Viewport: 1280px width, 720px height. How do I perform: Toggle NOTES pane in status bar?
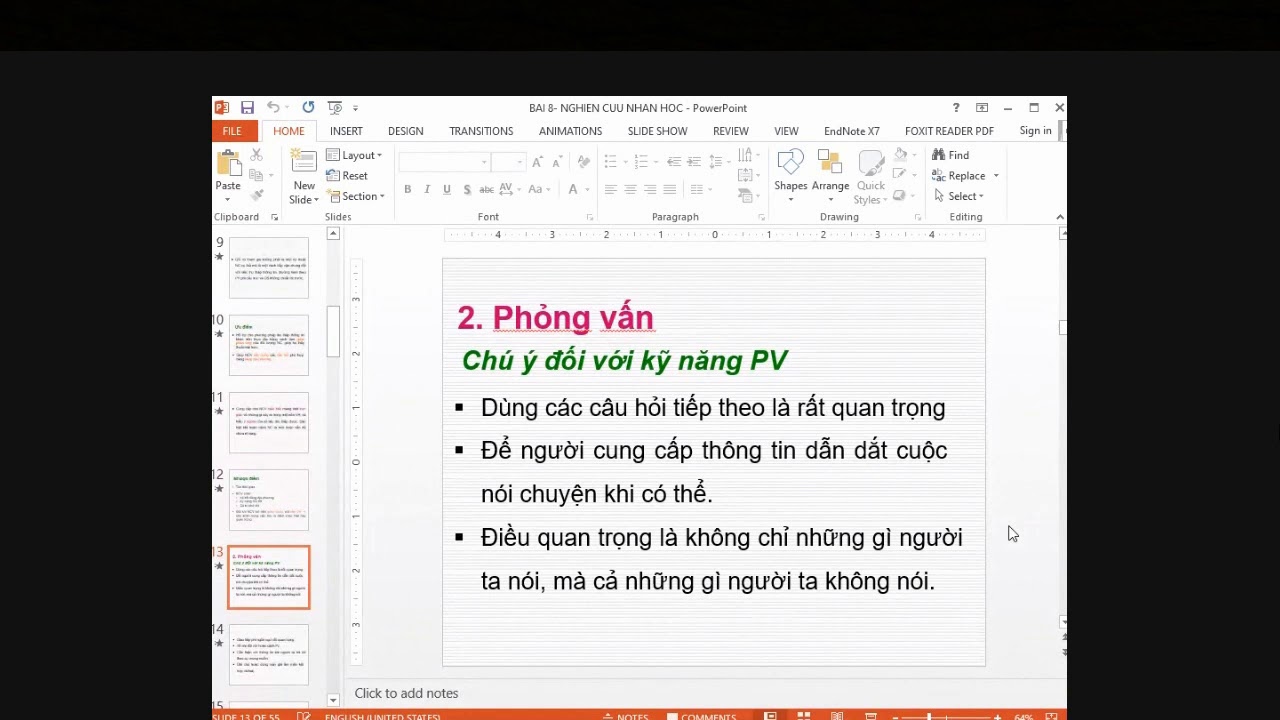point(626,716)
